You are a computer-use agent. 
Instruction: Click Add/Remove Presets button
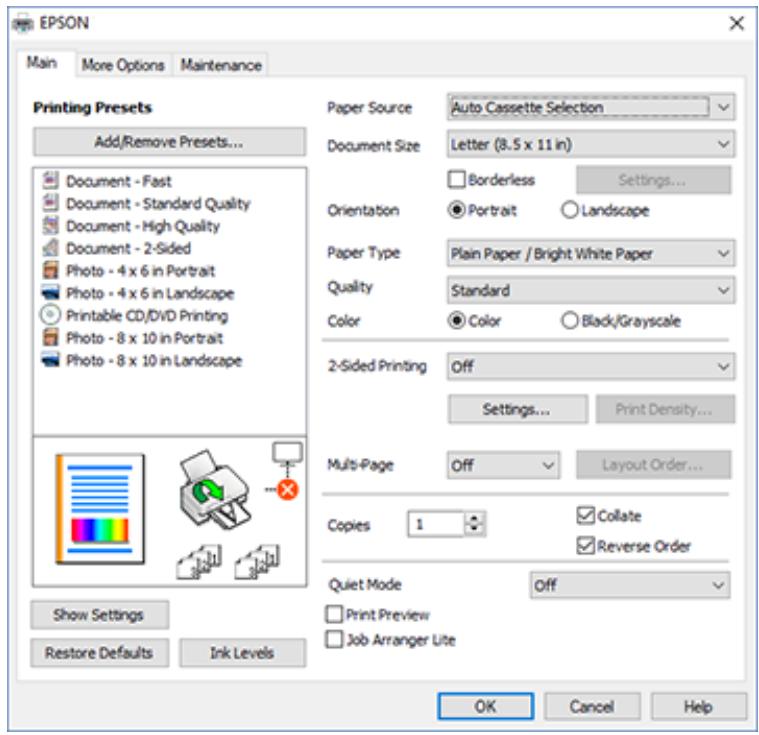[169, 142]
